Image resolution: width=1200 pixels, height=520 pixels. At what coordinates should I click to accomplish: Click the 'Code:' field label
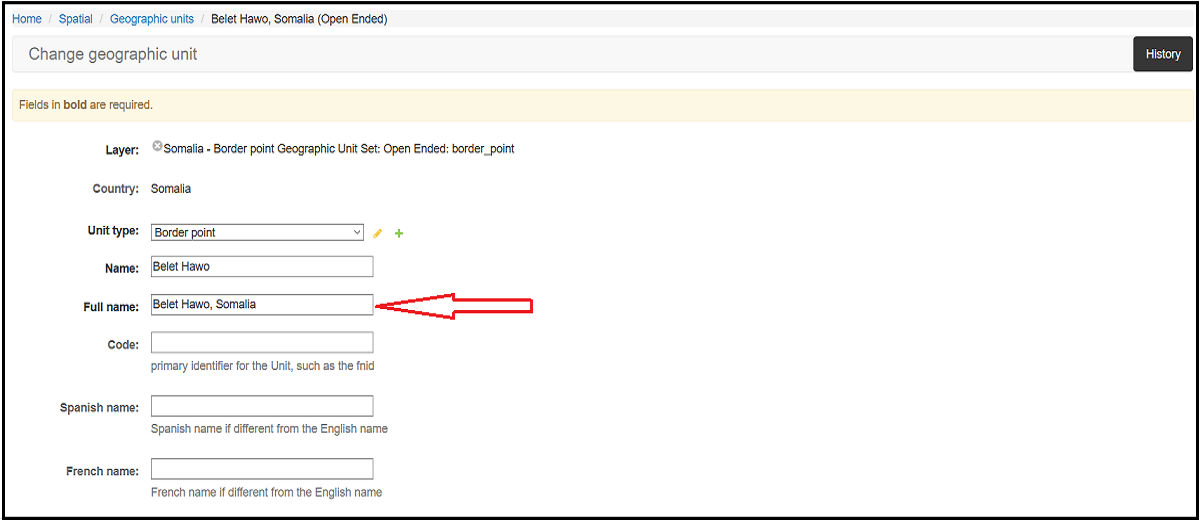click(x=123, y=345)
